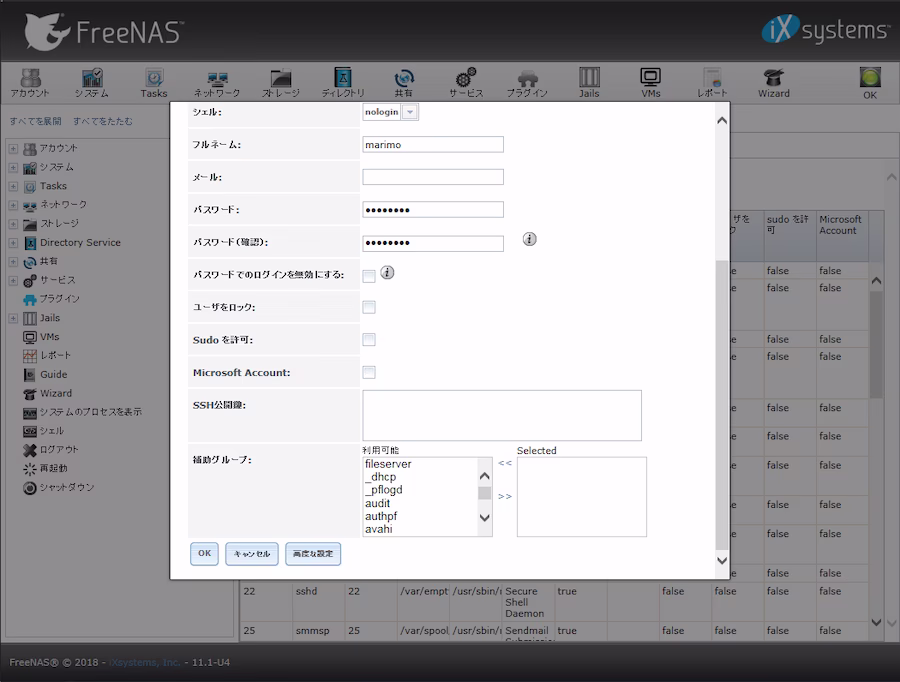
Task: Expand ストレージ node in sidebar tree
Action: tap(13, 224)
